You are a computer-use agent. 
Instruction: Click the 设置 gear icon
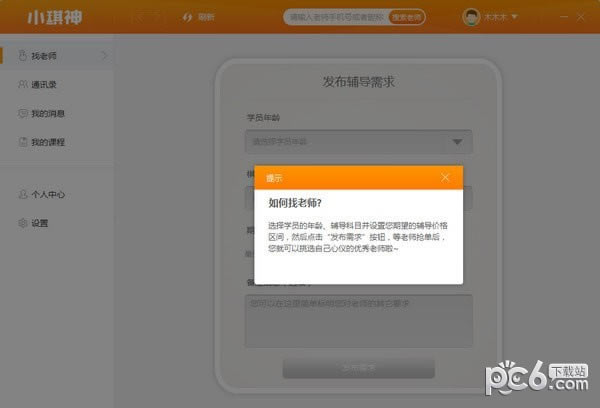tap(22, 223)
